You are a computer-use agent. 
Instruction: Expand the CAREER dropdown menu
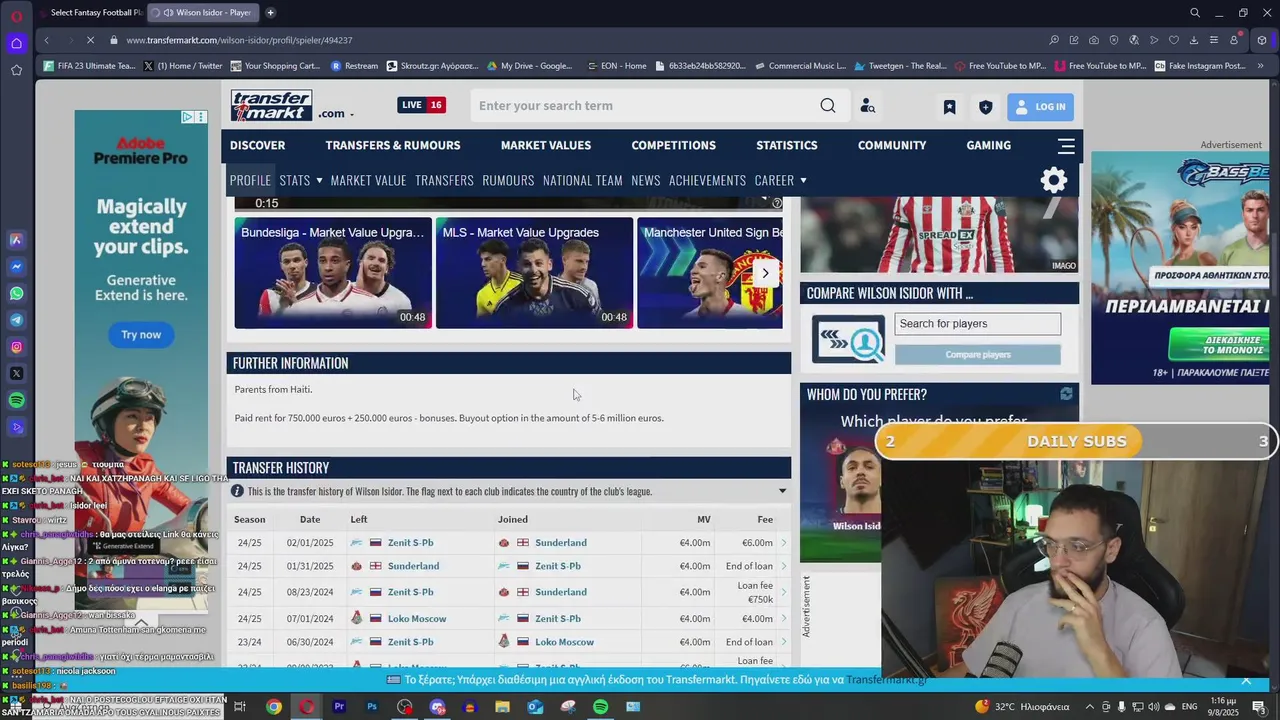[x=781, y=180]
